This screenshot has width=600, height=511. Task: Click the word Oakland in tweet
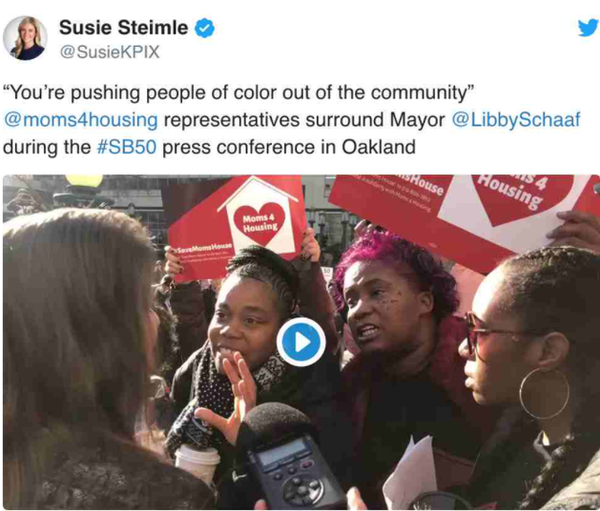point(378,147)
